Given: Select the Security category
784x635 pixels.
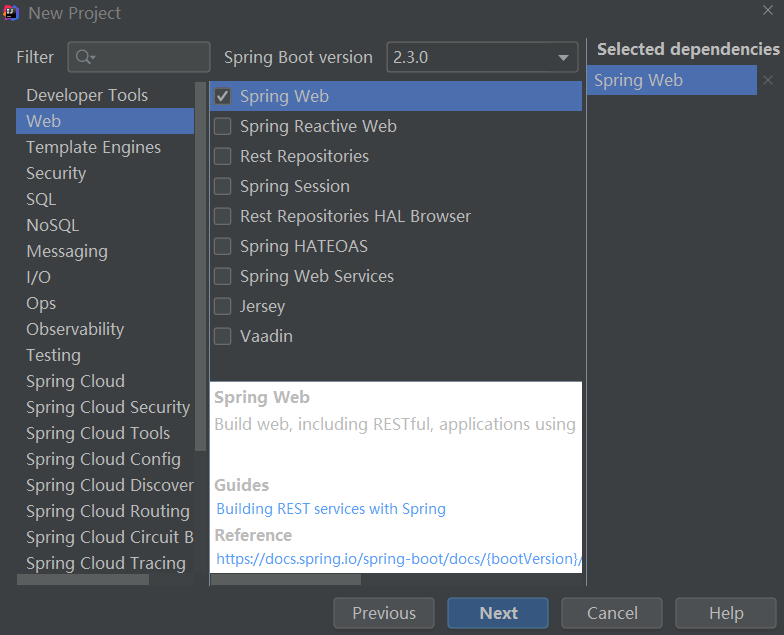Looking at the screenshot, I should pos(56,174).
